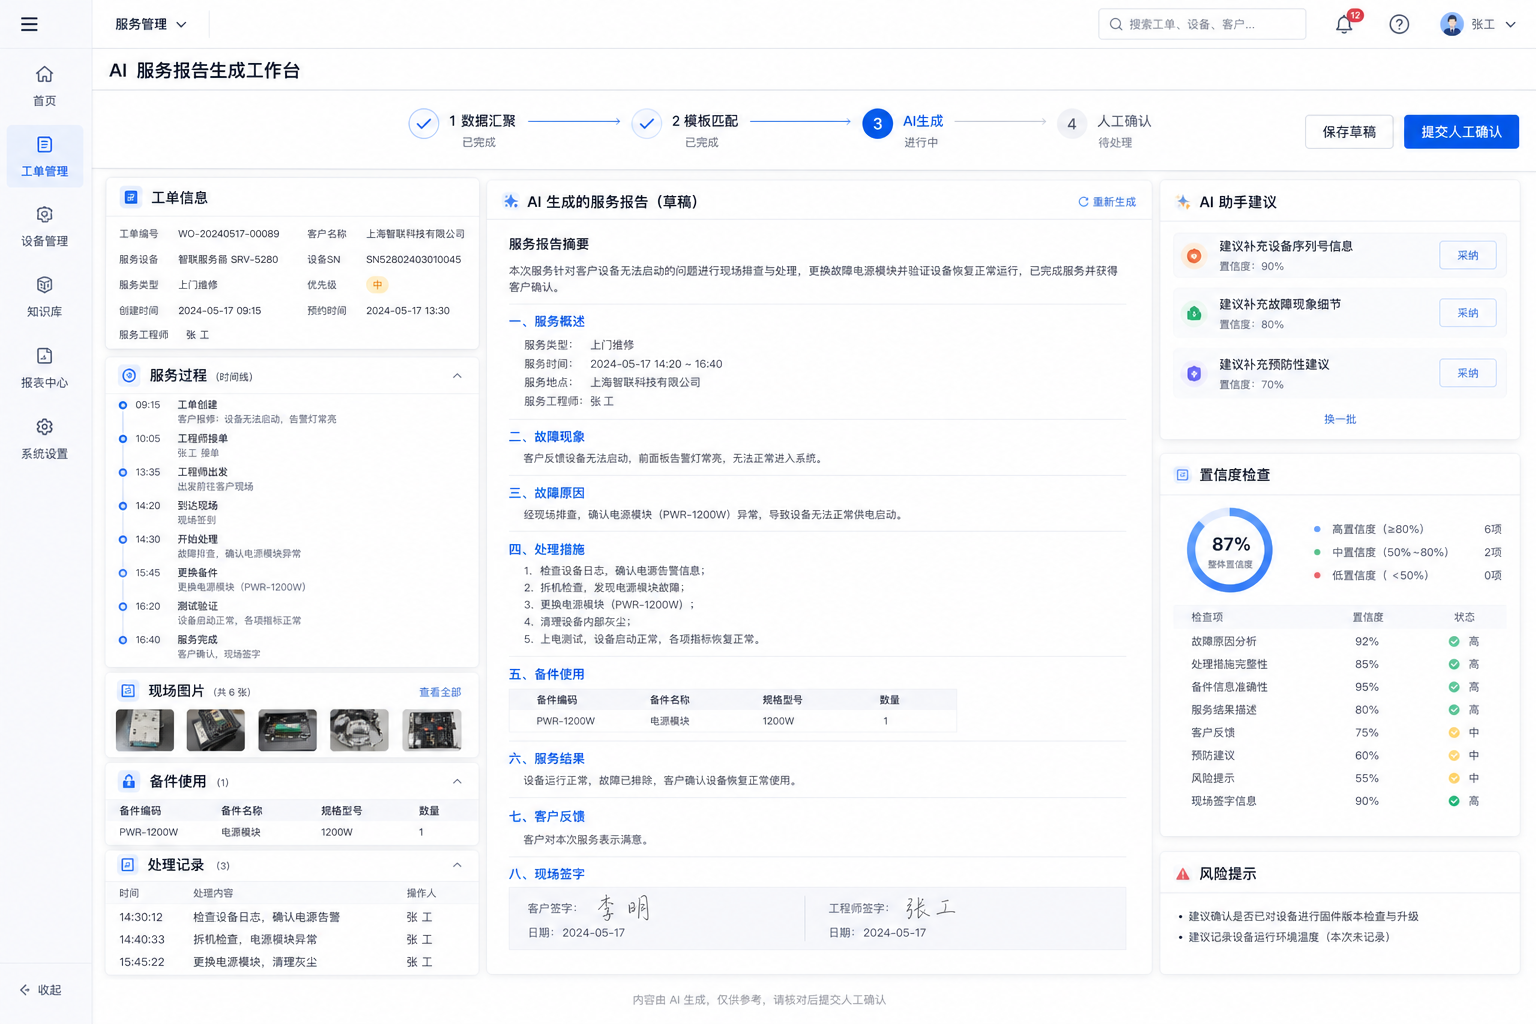Adopt suggestion 建议补充设备序列号信息
Image resolution: width=1536 pixels, height=1024 pixels.
1467,256
